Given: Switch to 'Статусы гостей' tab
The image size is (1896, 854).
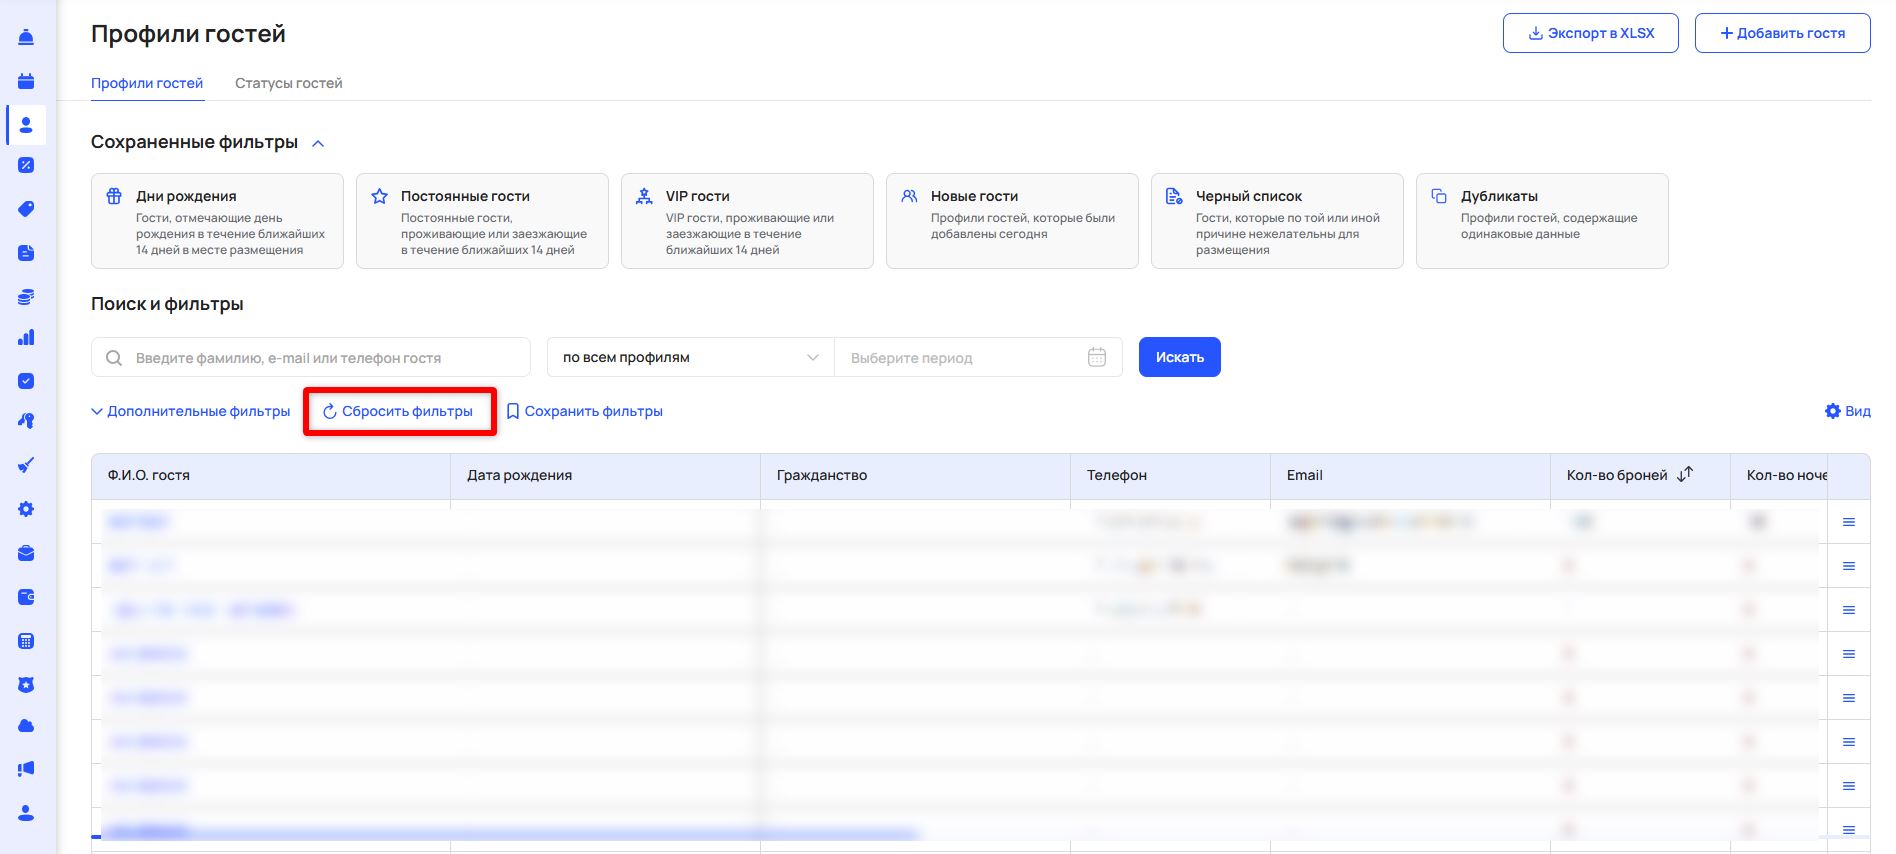Looking at the screenshot, I should (288, 83).
